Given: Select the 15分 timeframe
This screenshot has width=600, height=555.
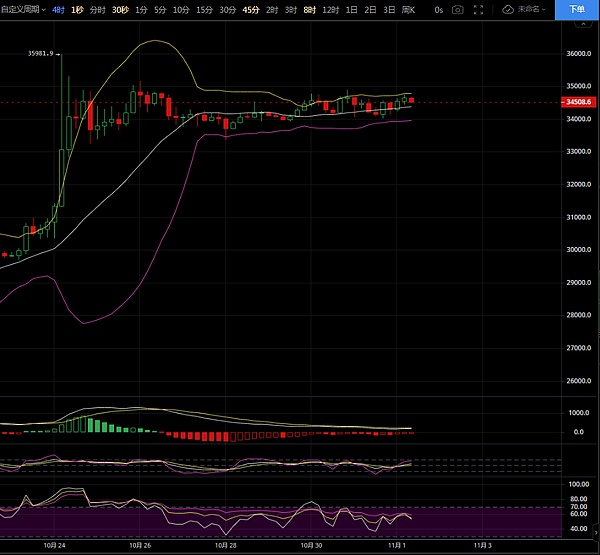Looking at the screenshot, I should click(204, 9).
